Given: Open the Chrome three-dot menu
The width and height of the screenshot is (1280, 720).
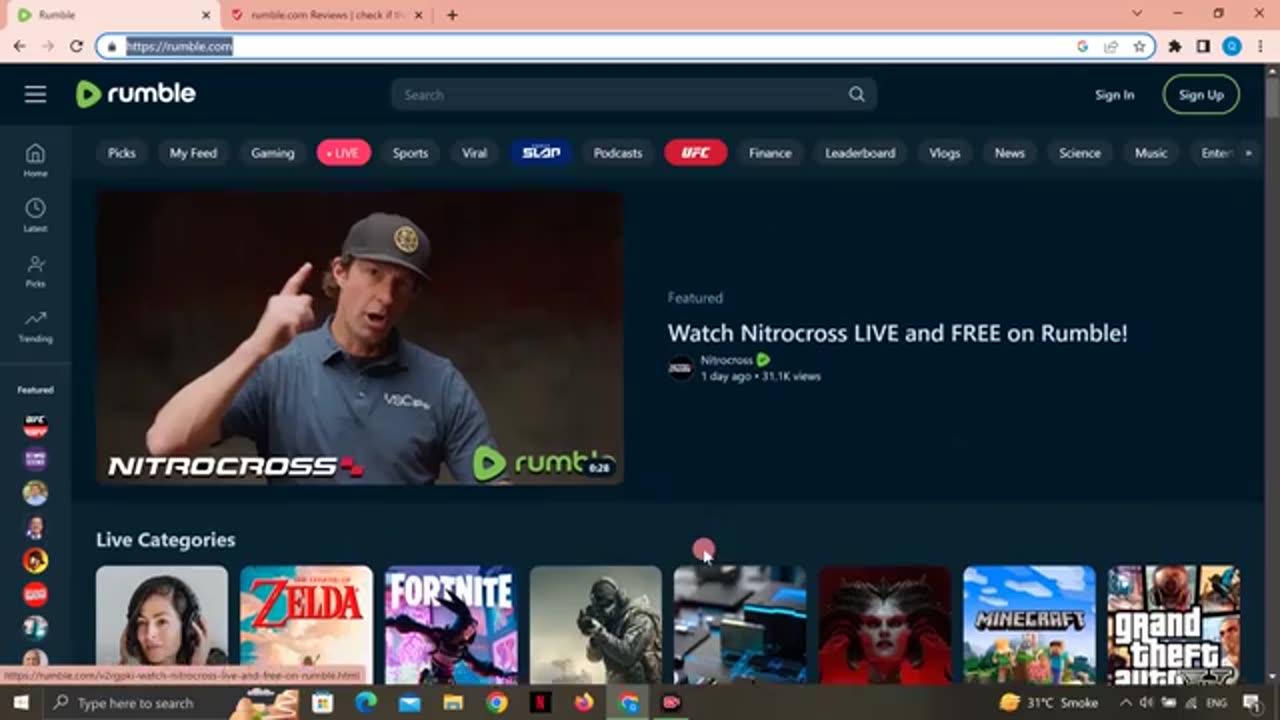Looking at the screenshot, I should pos(1259,46).
